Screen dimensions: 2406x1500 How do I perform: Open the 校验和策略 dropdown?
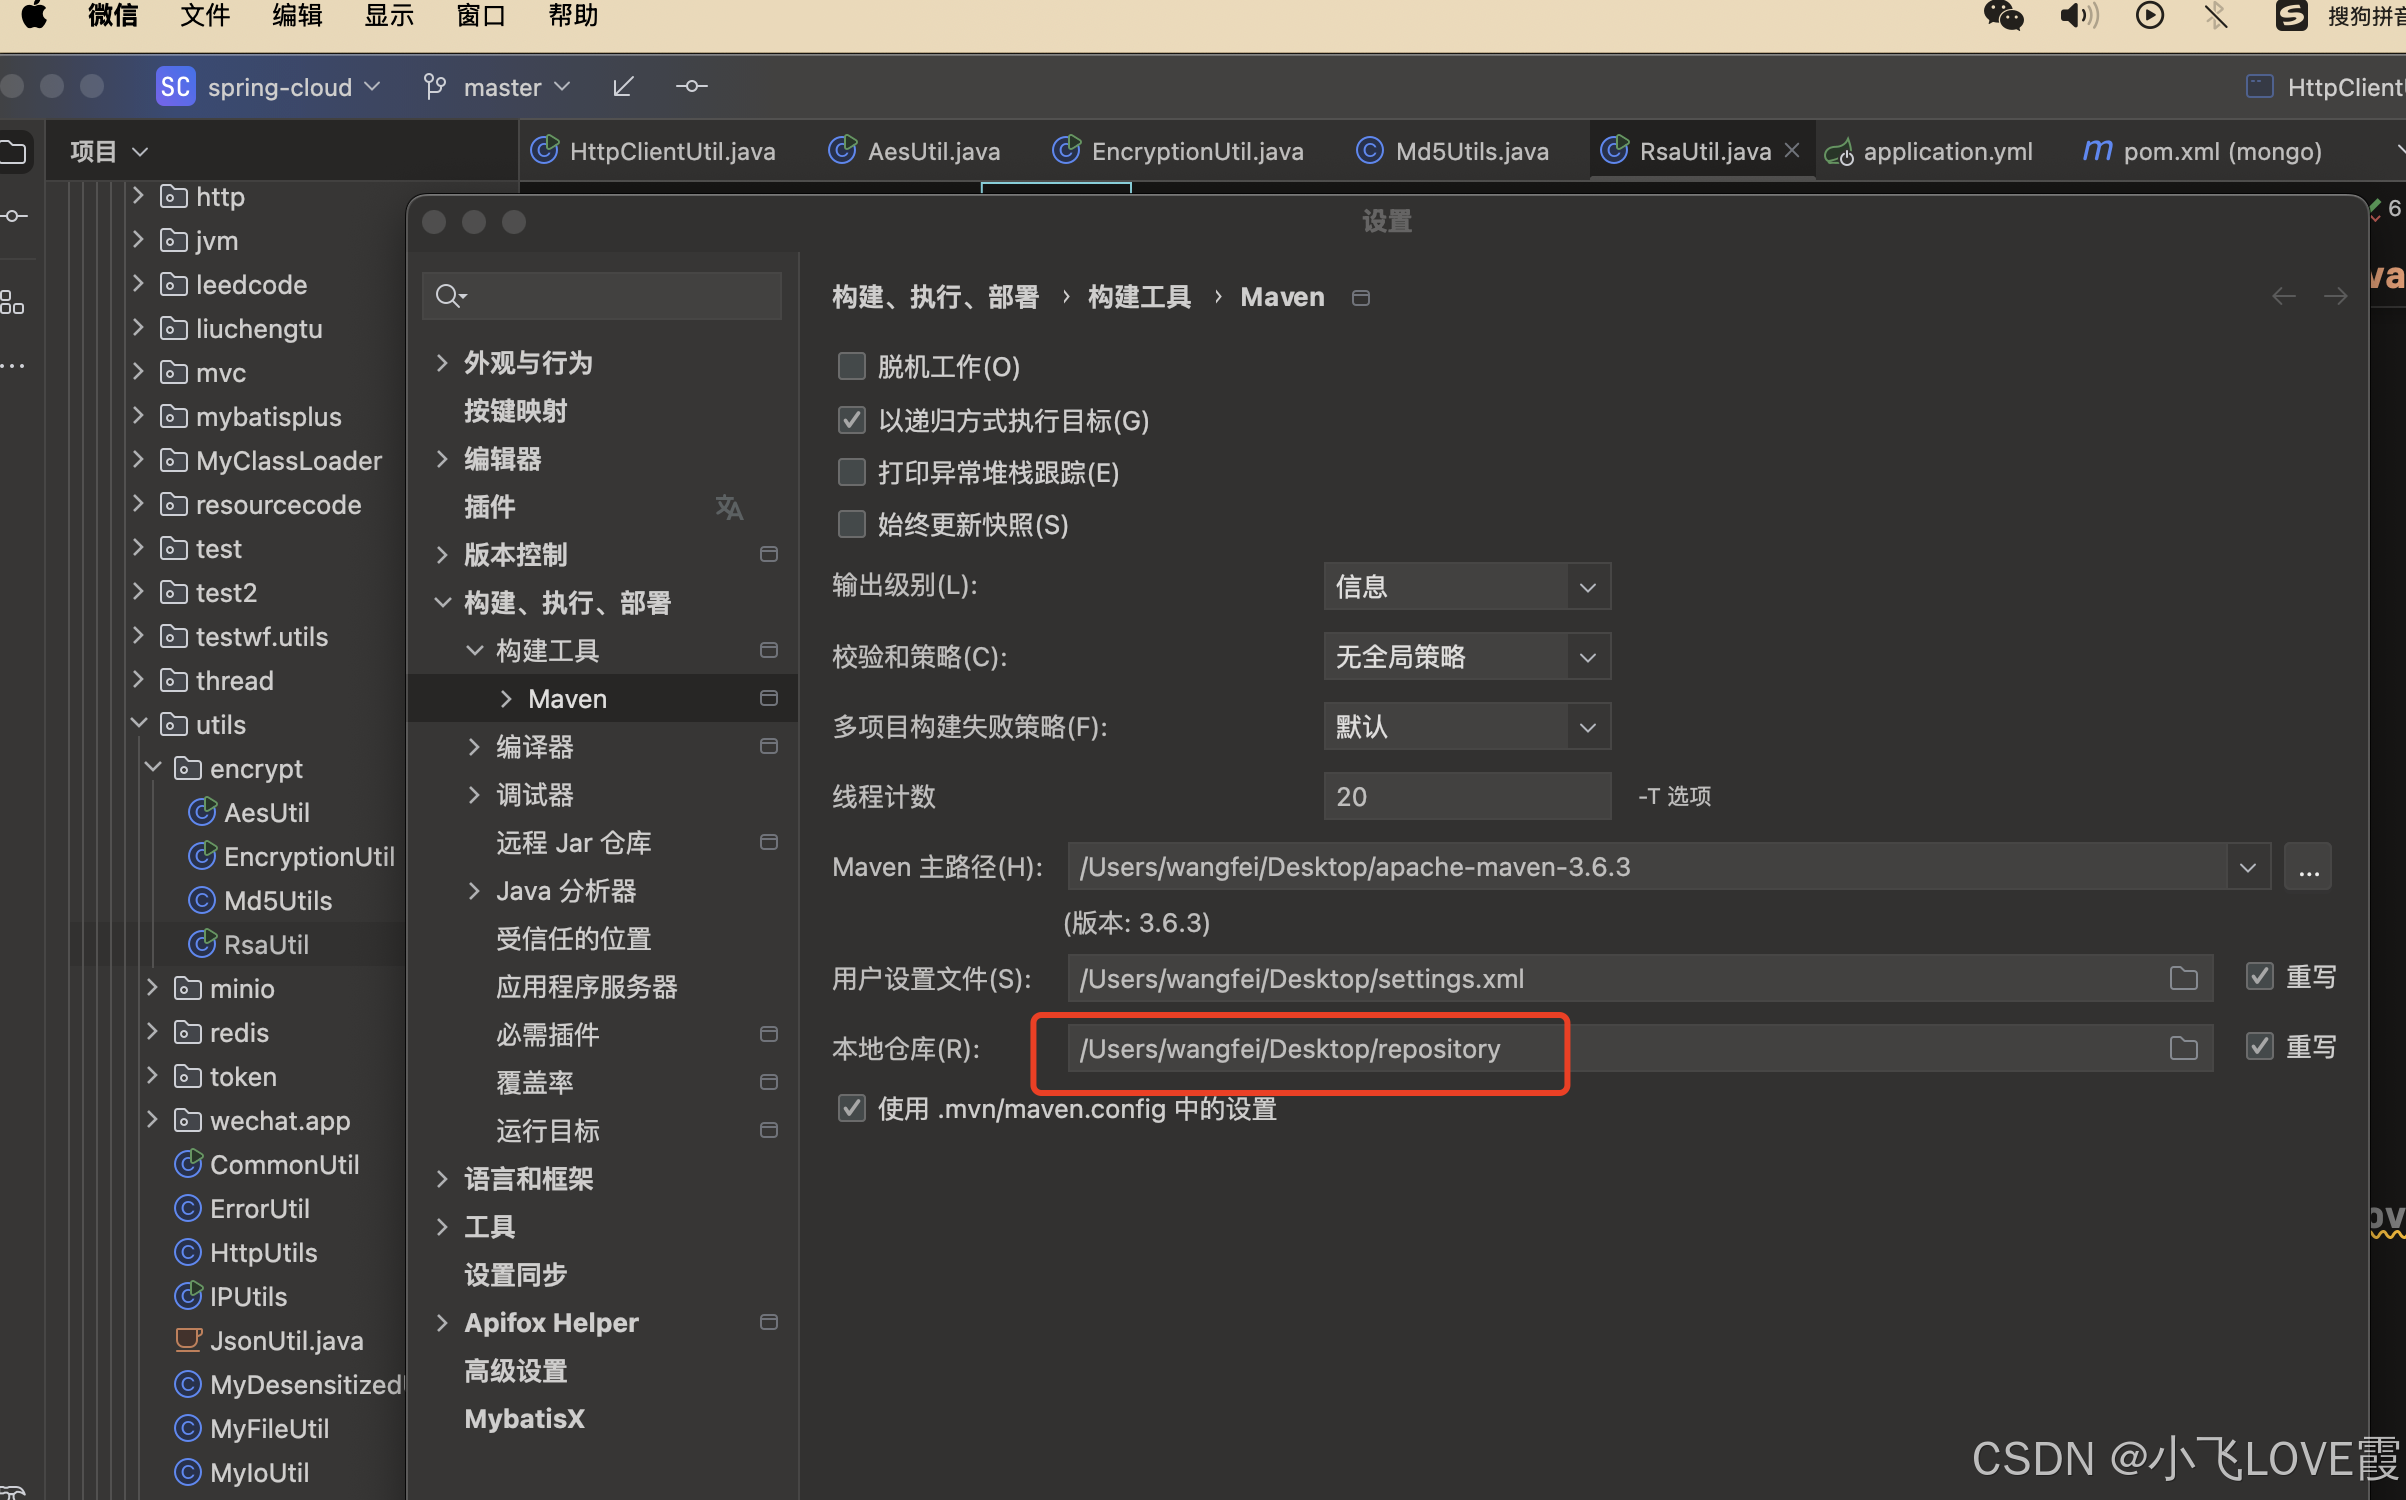1466,657
